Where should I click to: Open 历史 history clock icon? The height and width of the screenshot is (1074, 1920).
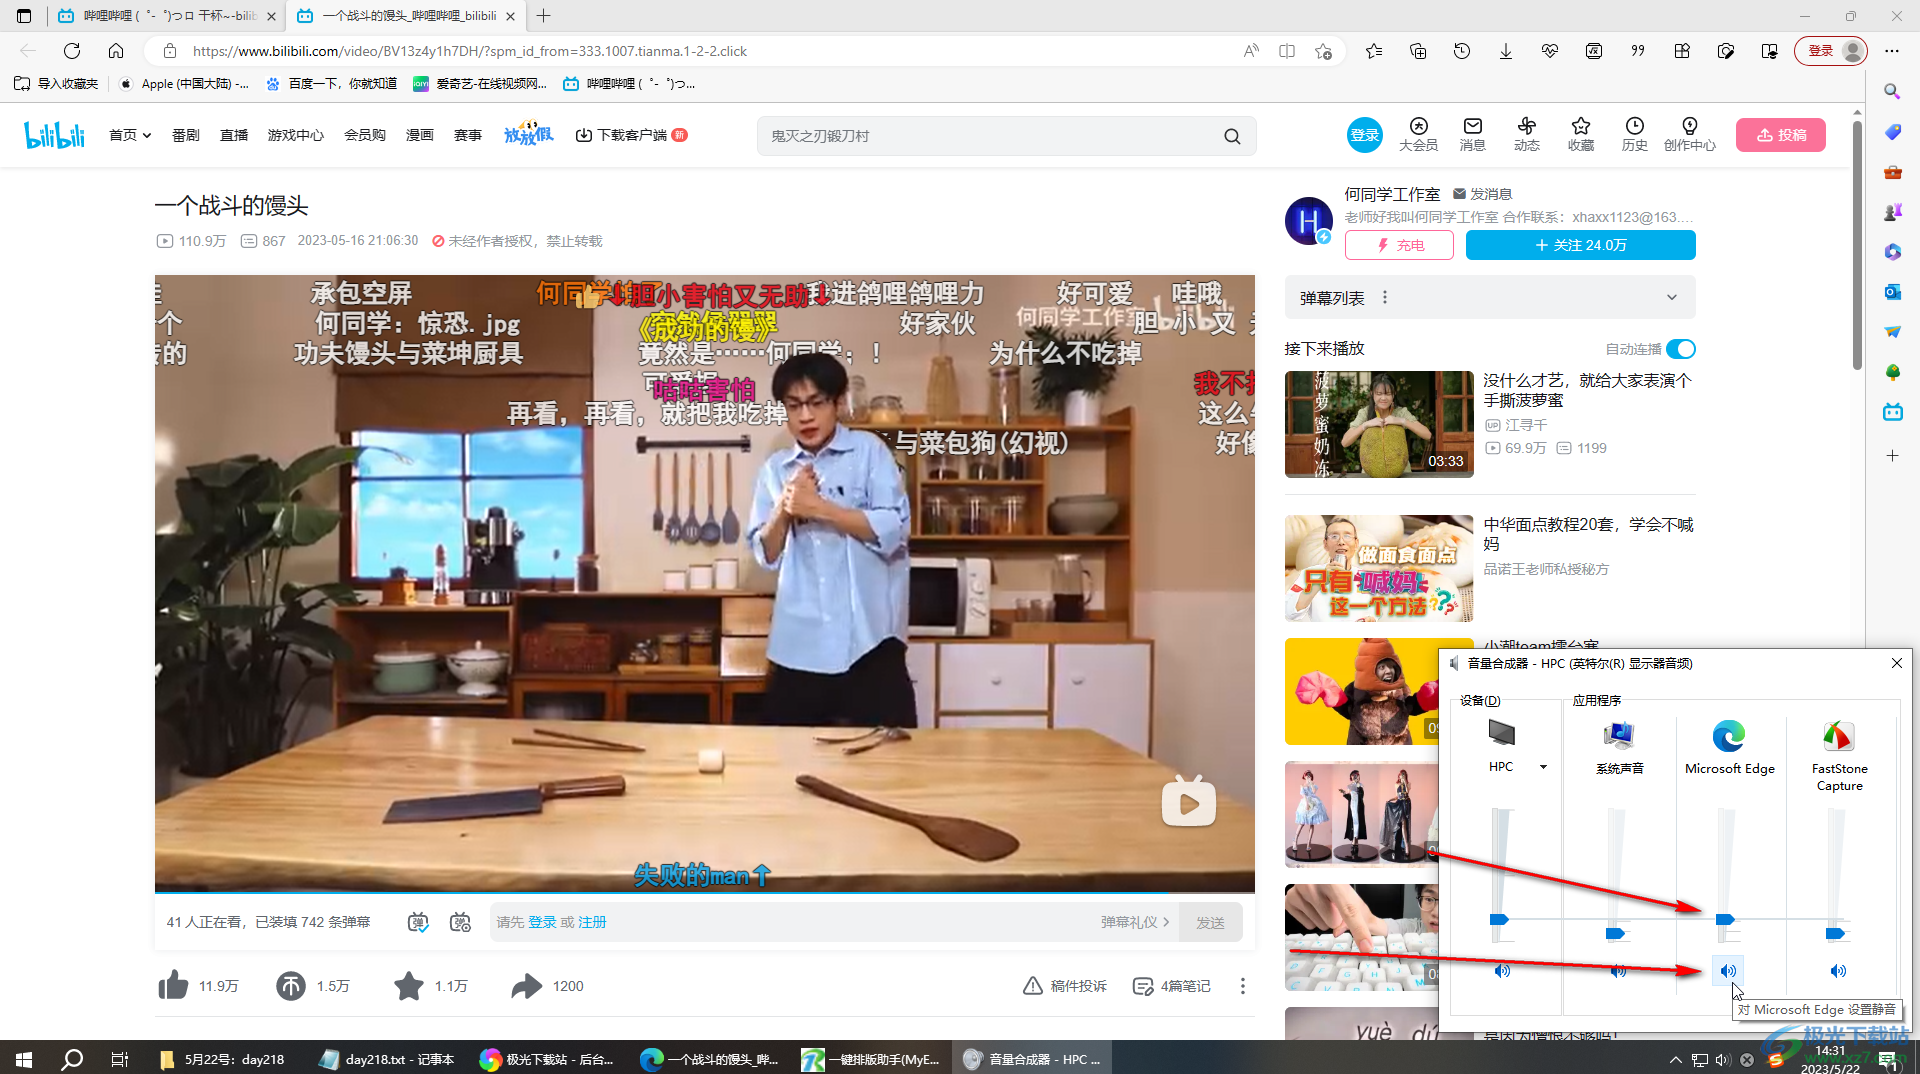coord(1635,134)
